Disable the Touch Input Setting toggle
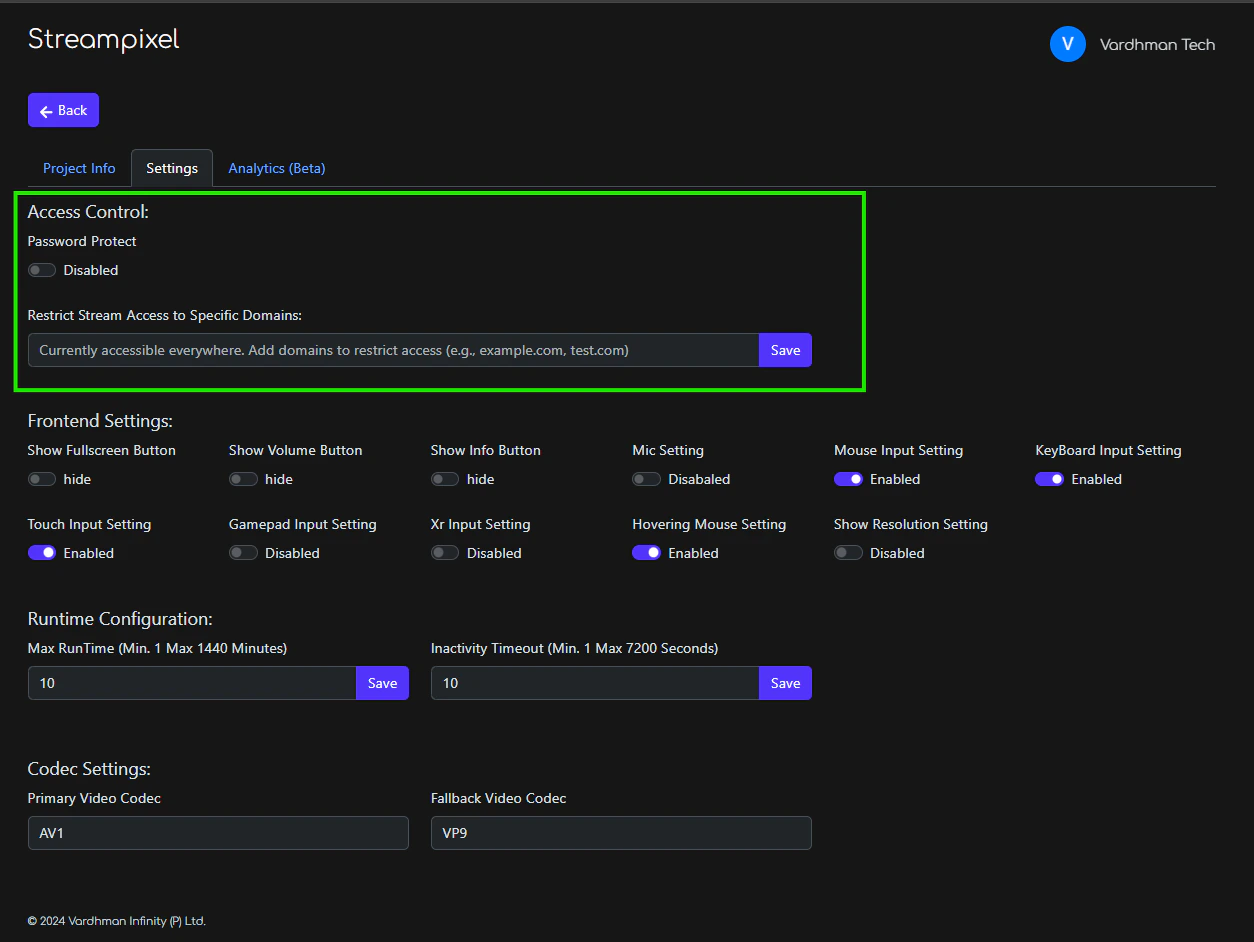 (42, 553)
